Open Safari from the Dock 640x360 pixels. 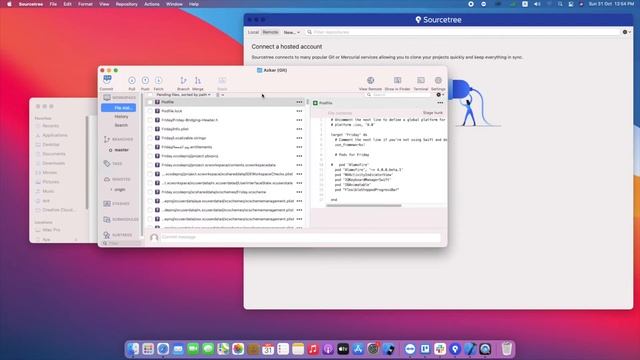point(163,349)
